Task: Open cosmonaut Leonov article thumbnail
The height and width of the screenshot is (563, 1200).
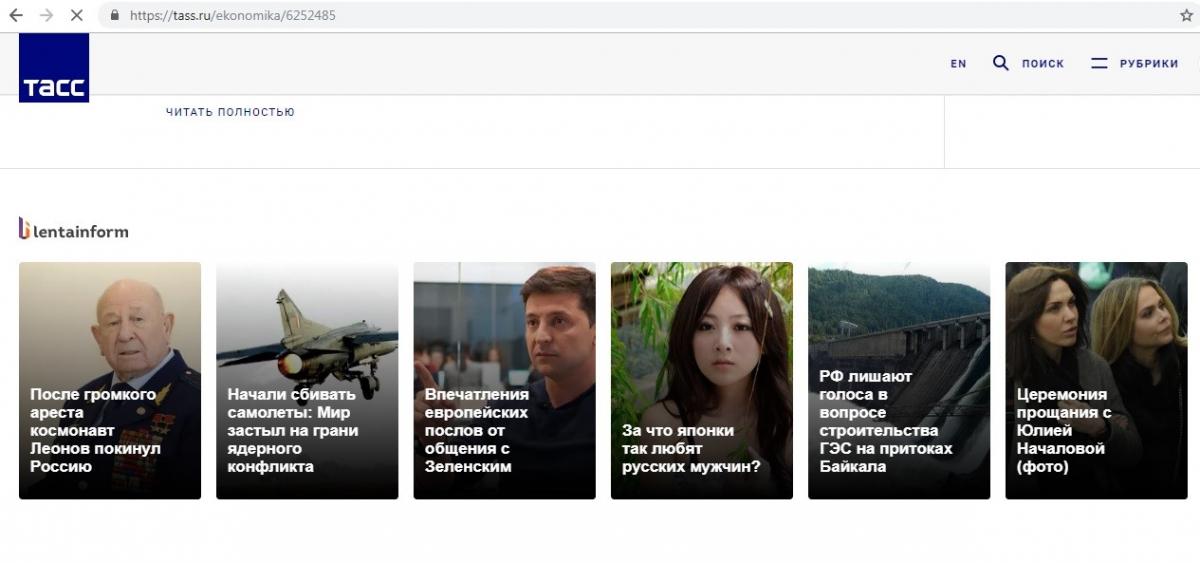Action: [x=110, y=380]
